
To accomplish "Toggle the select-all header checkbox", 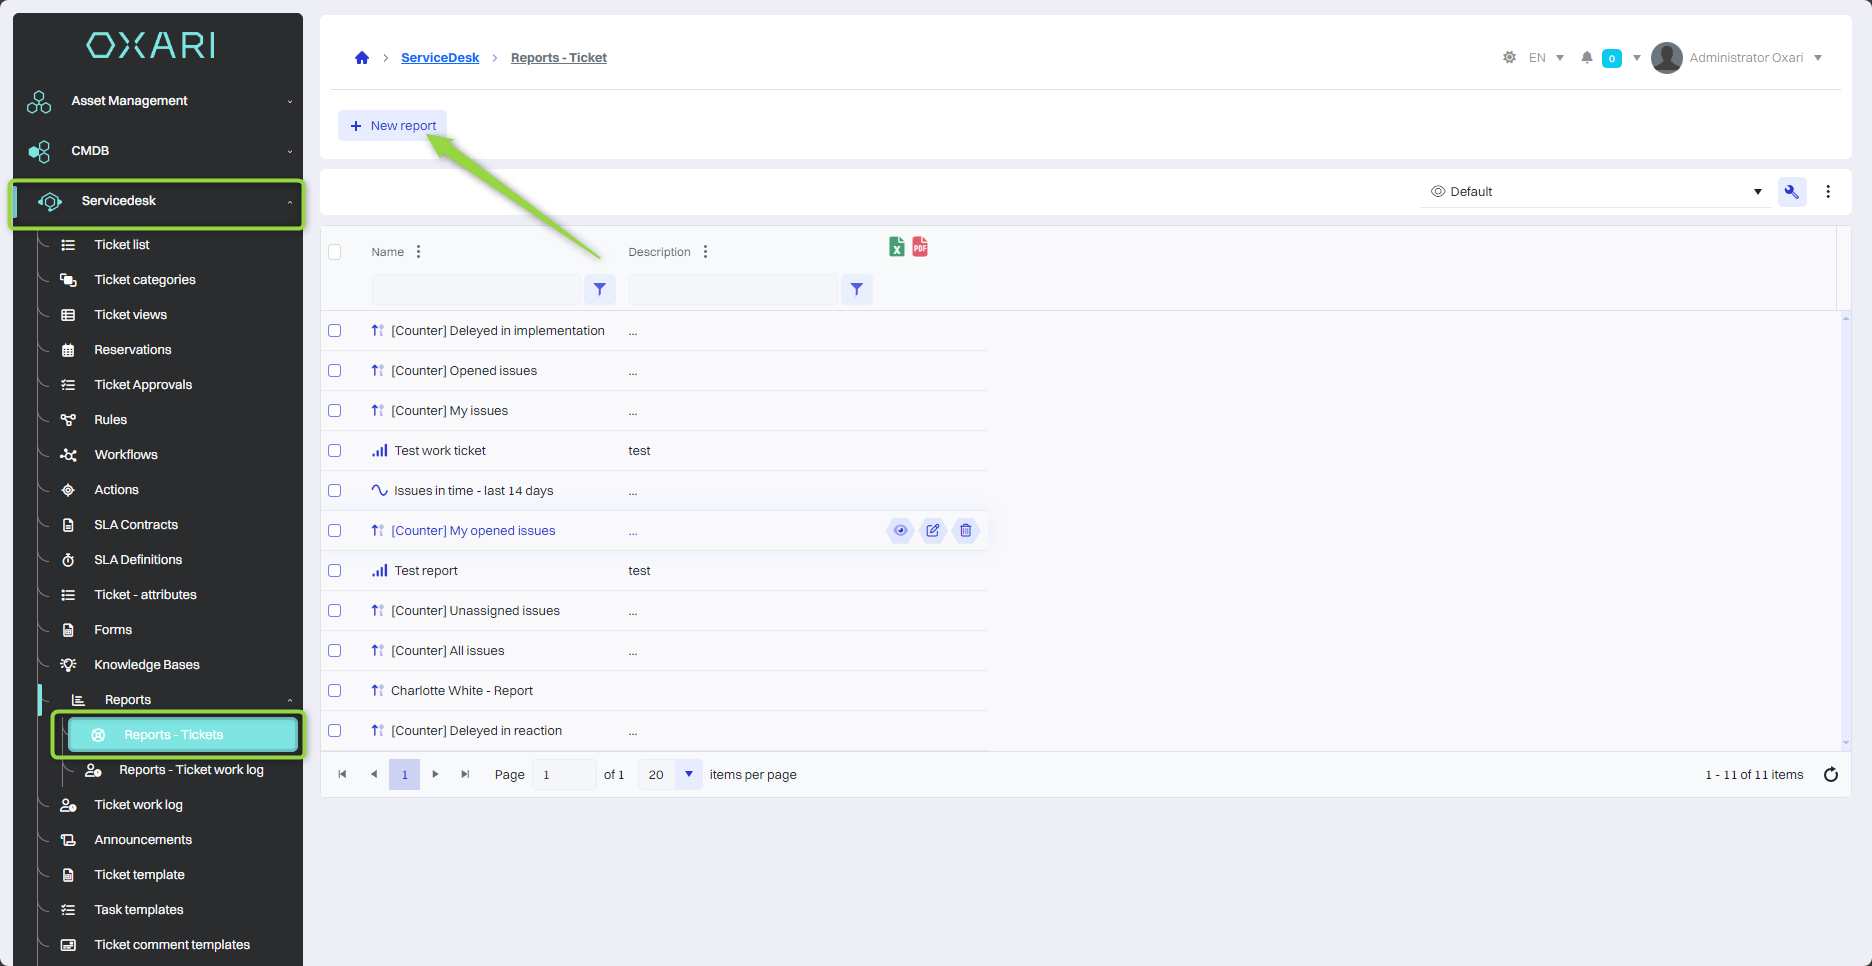I will tap(335, 252).
